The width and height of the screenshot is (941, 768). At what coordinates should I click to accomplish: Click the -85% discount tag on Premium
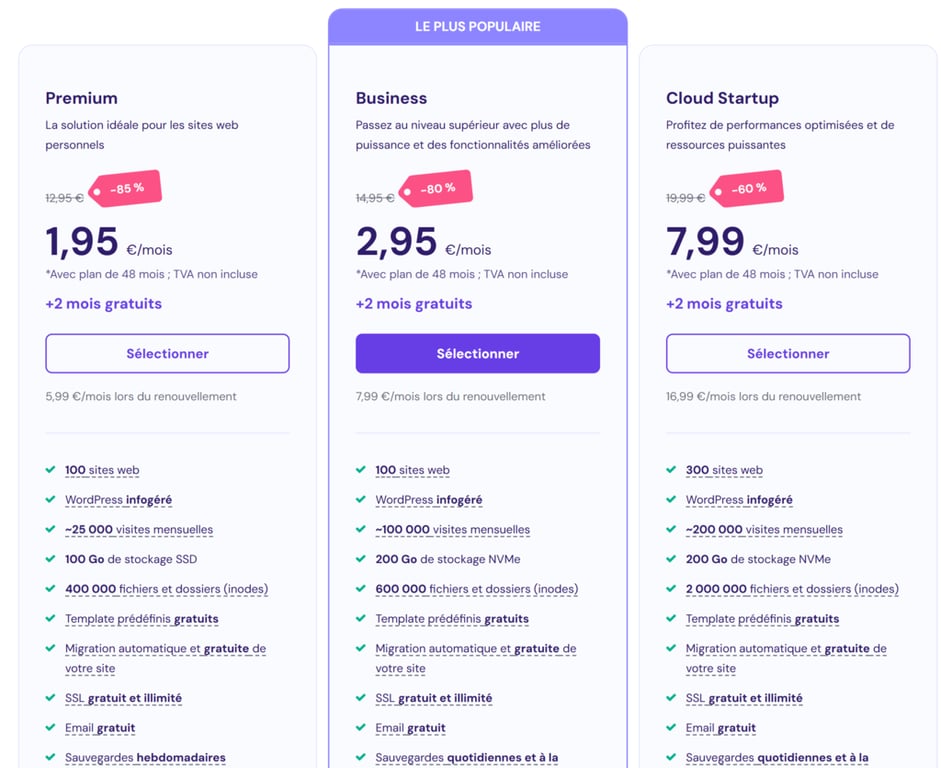click(128, 188)
